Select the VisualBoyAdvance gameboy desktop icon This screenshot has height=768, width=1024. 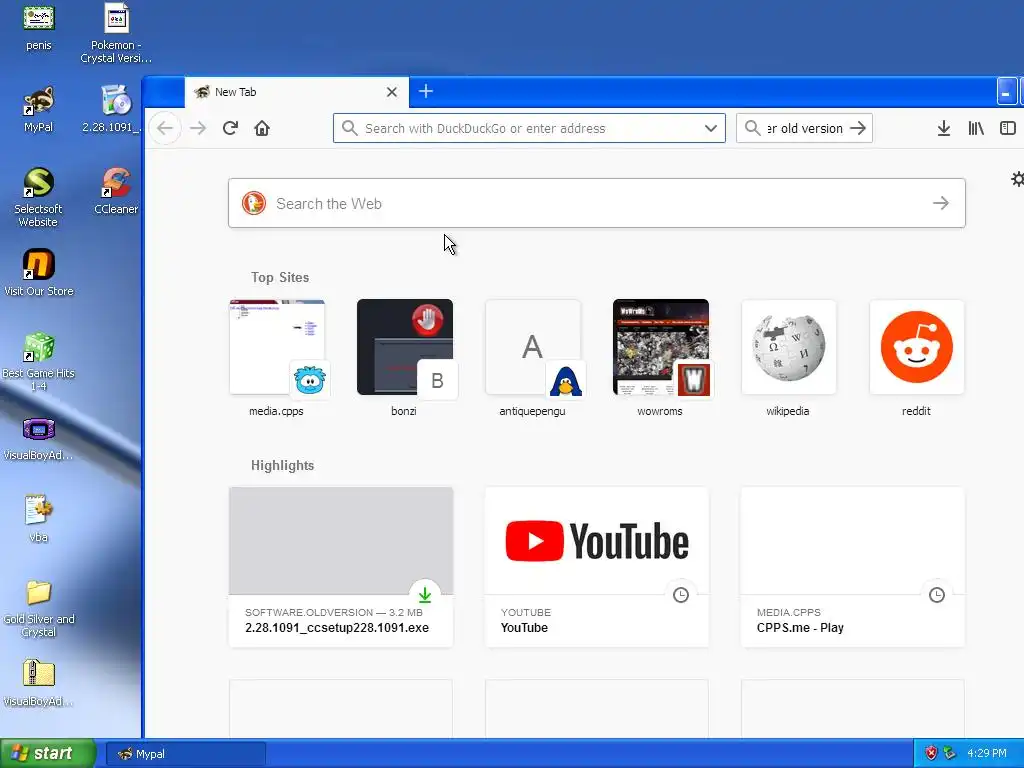tap(39, 439)
